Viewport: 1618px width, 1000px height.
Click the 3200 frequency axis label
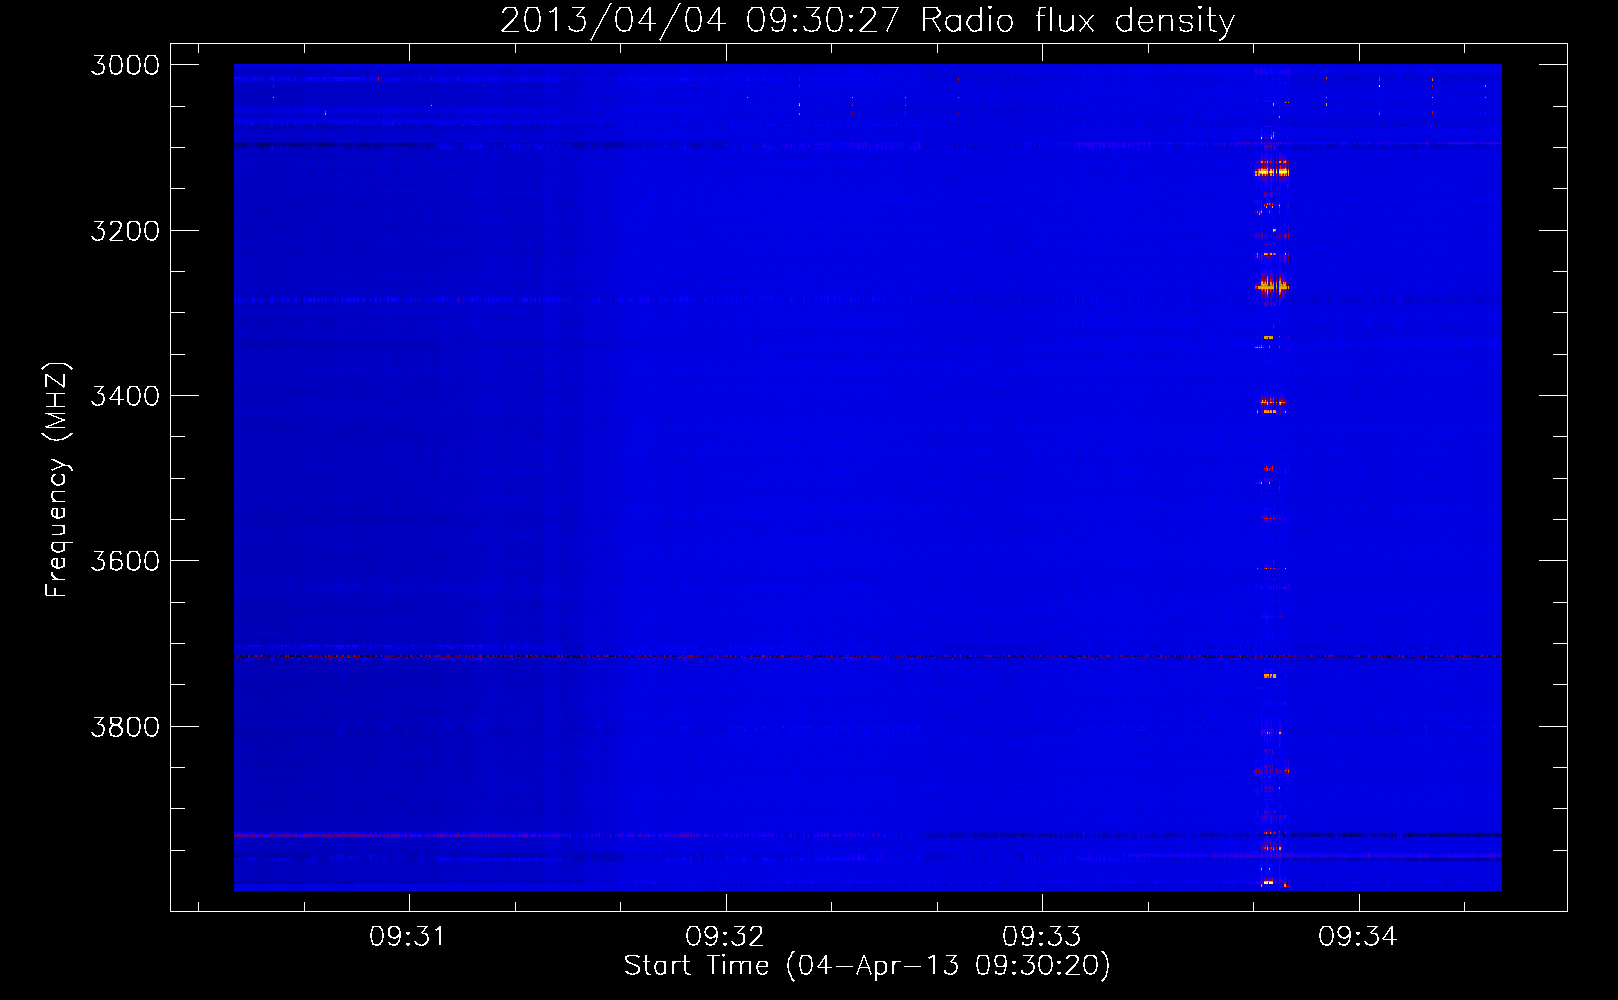pyautogui.click(x=125, y=231)
